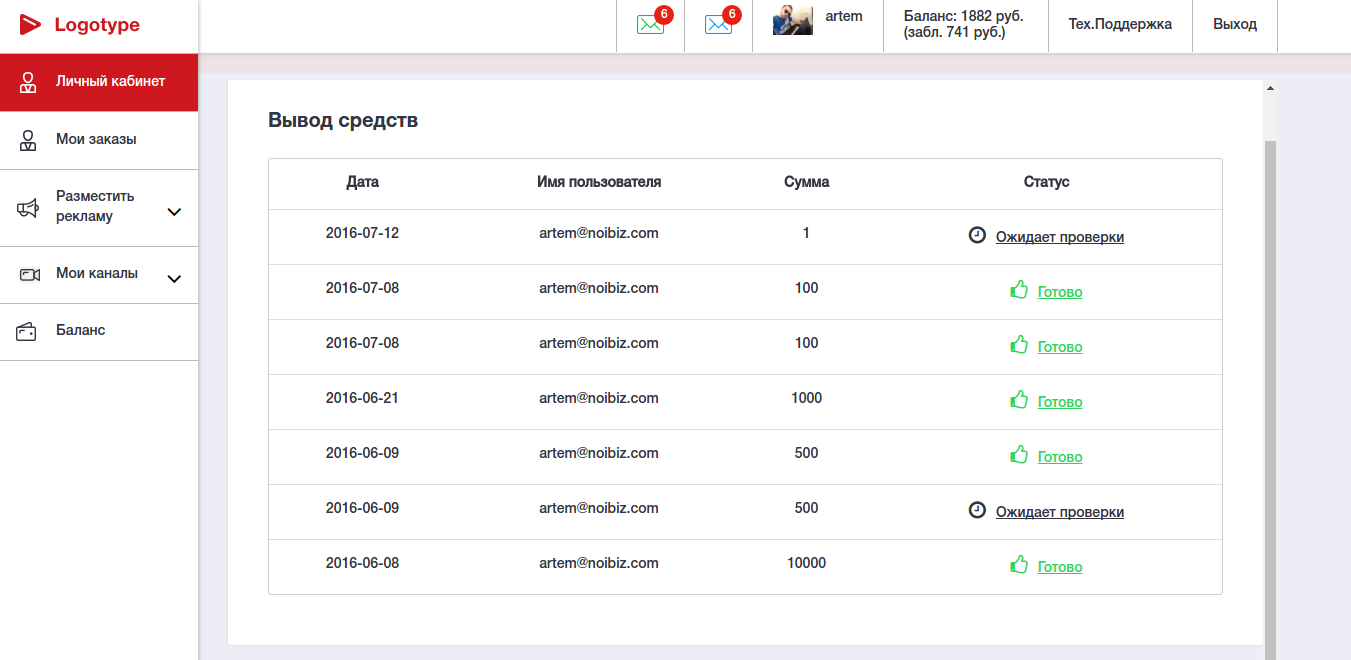Click the clock icon in 2016-07-12 row
This screenshot has width=1351, height=660.
(x=977, y=235)
